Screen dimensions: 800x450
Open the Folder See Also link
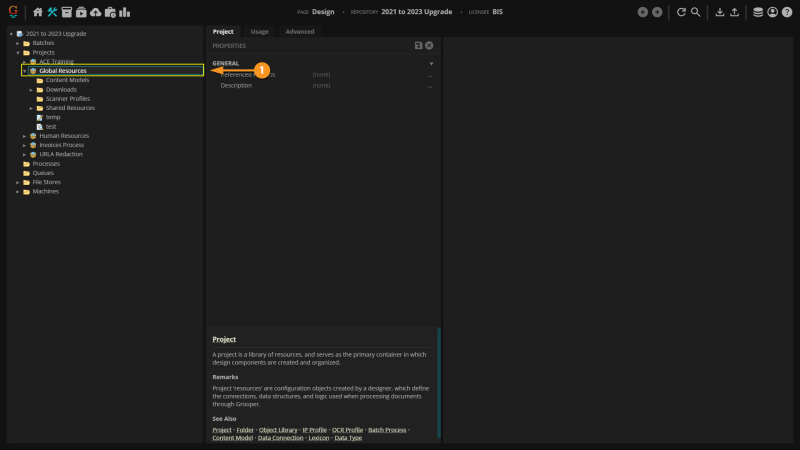click(245, 430)
